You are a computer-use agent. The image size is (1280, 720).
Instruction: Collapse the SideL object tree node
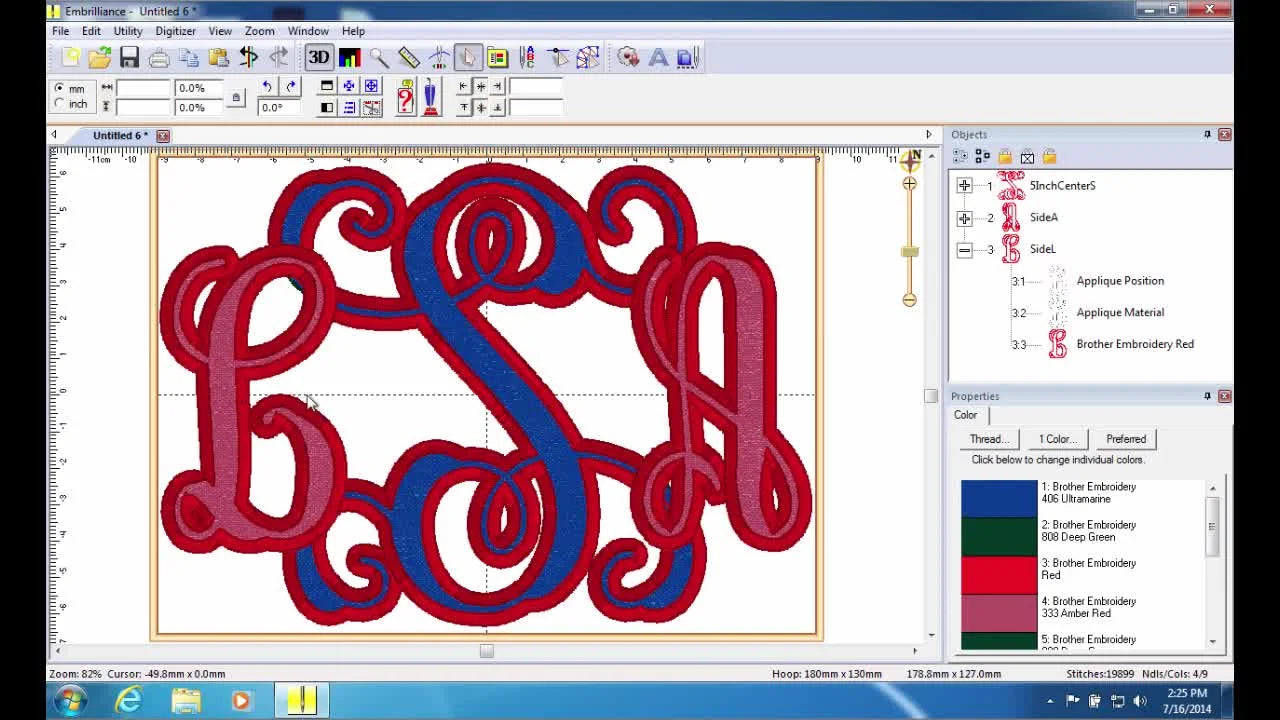pos(964,250)
